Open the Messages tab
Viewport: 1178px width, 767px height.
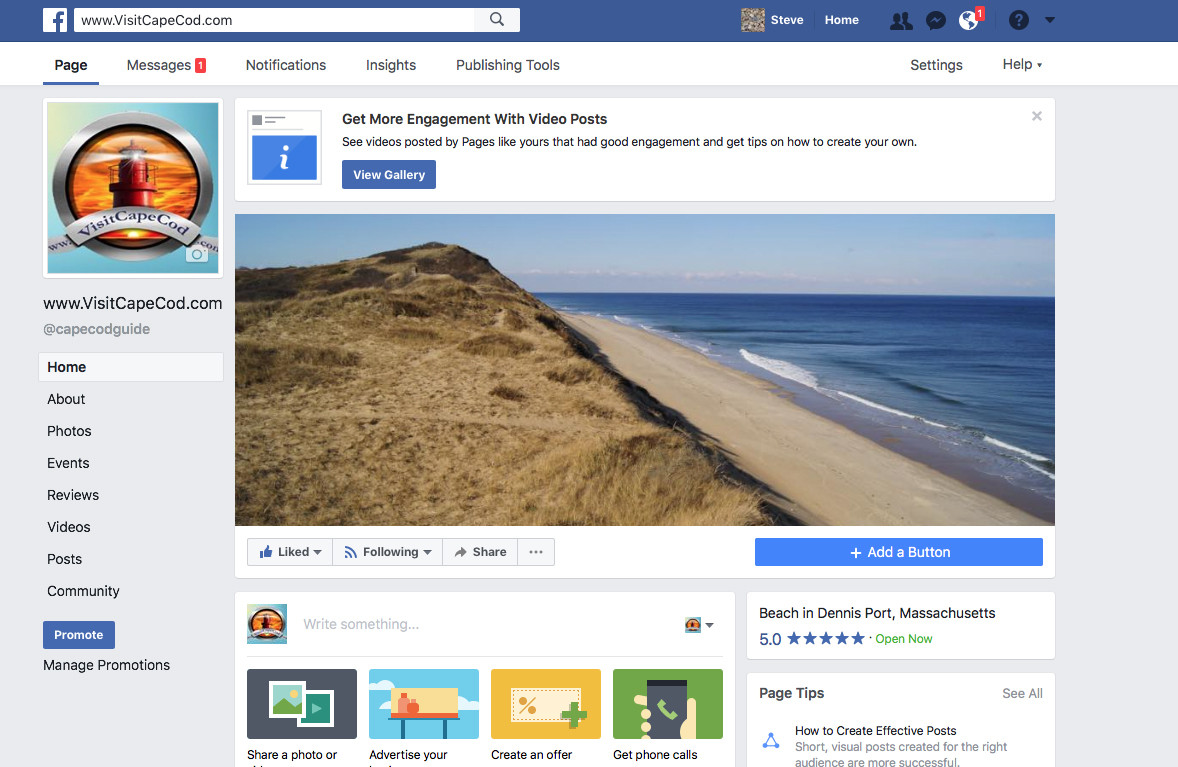click(x=166, y=65)
